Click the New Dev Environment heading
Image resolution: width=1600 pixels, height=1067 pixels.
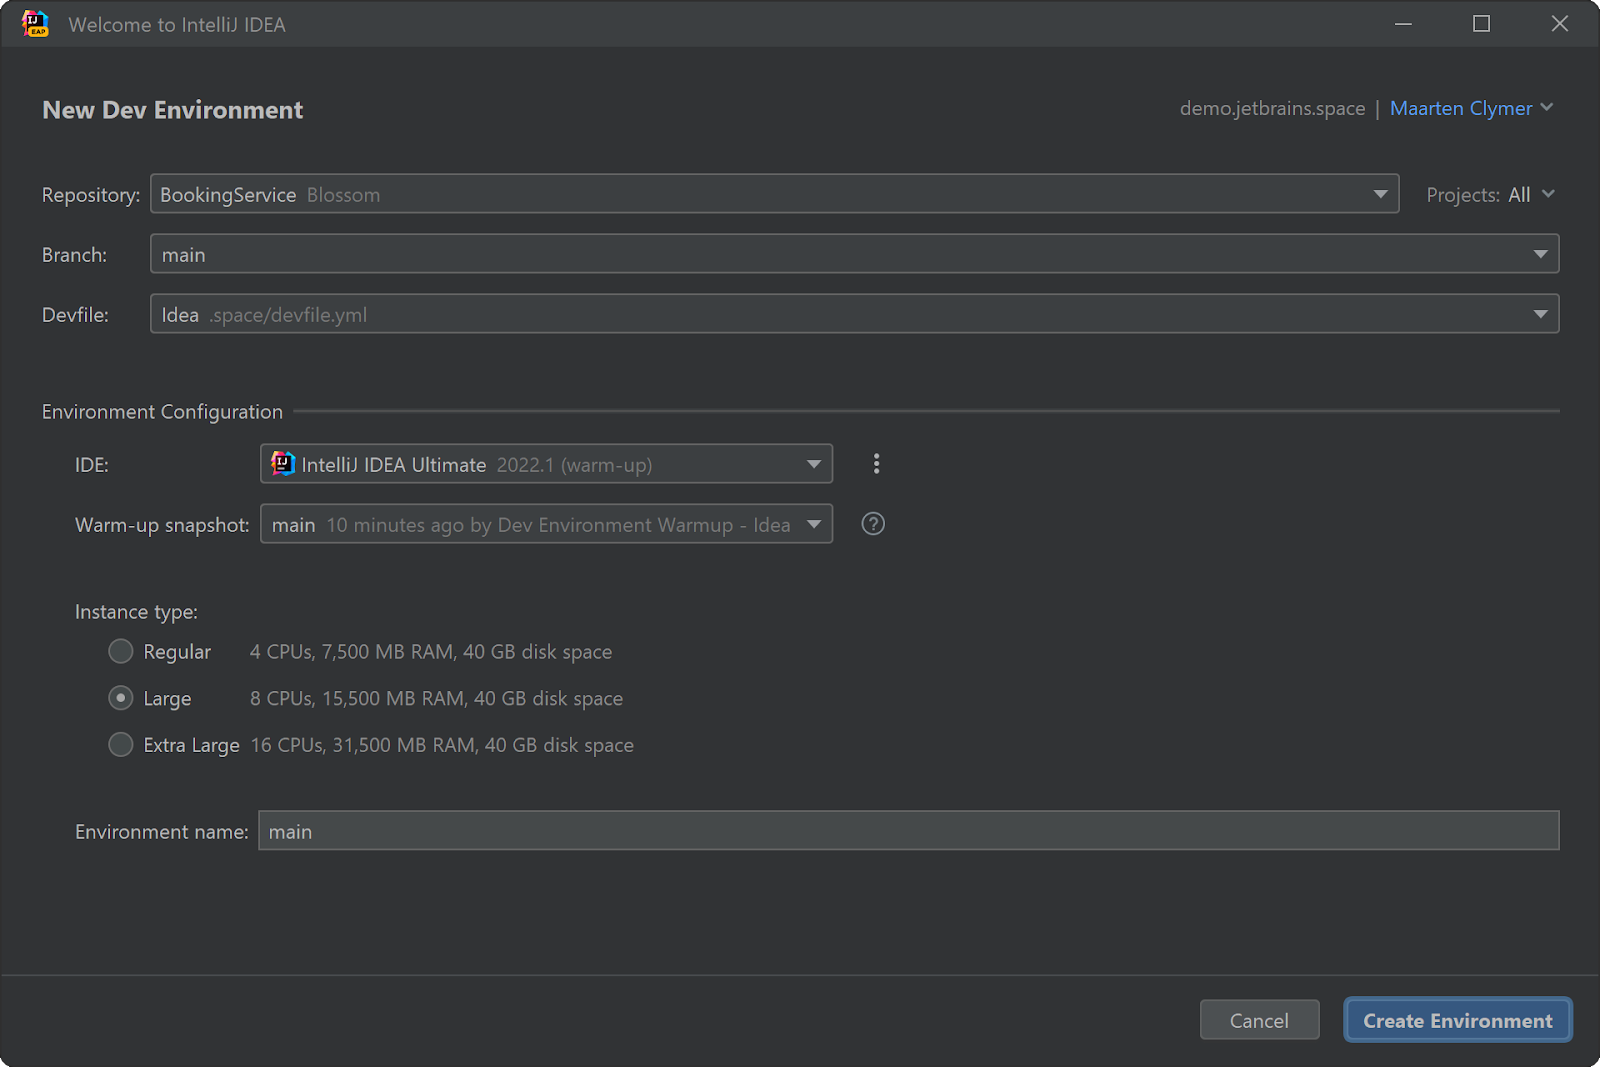click(172, 110)
